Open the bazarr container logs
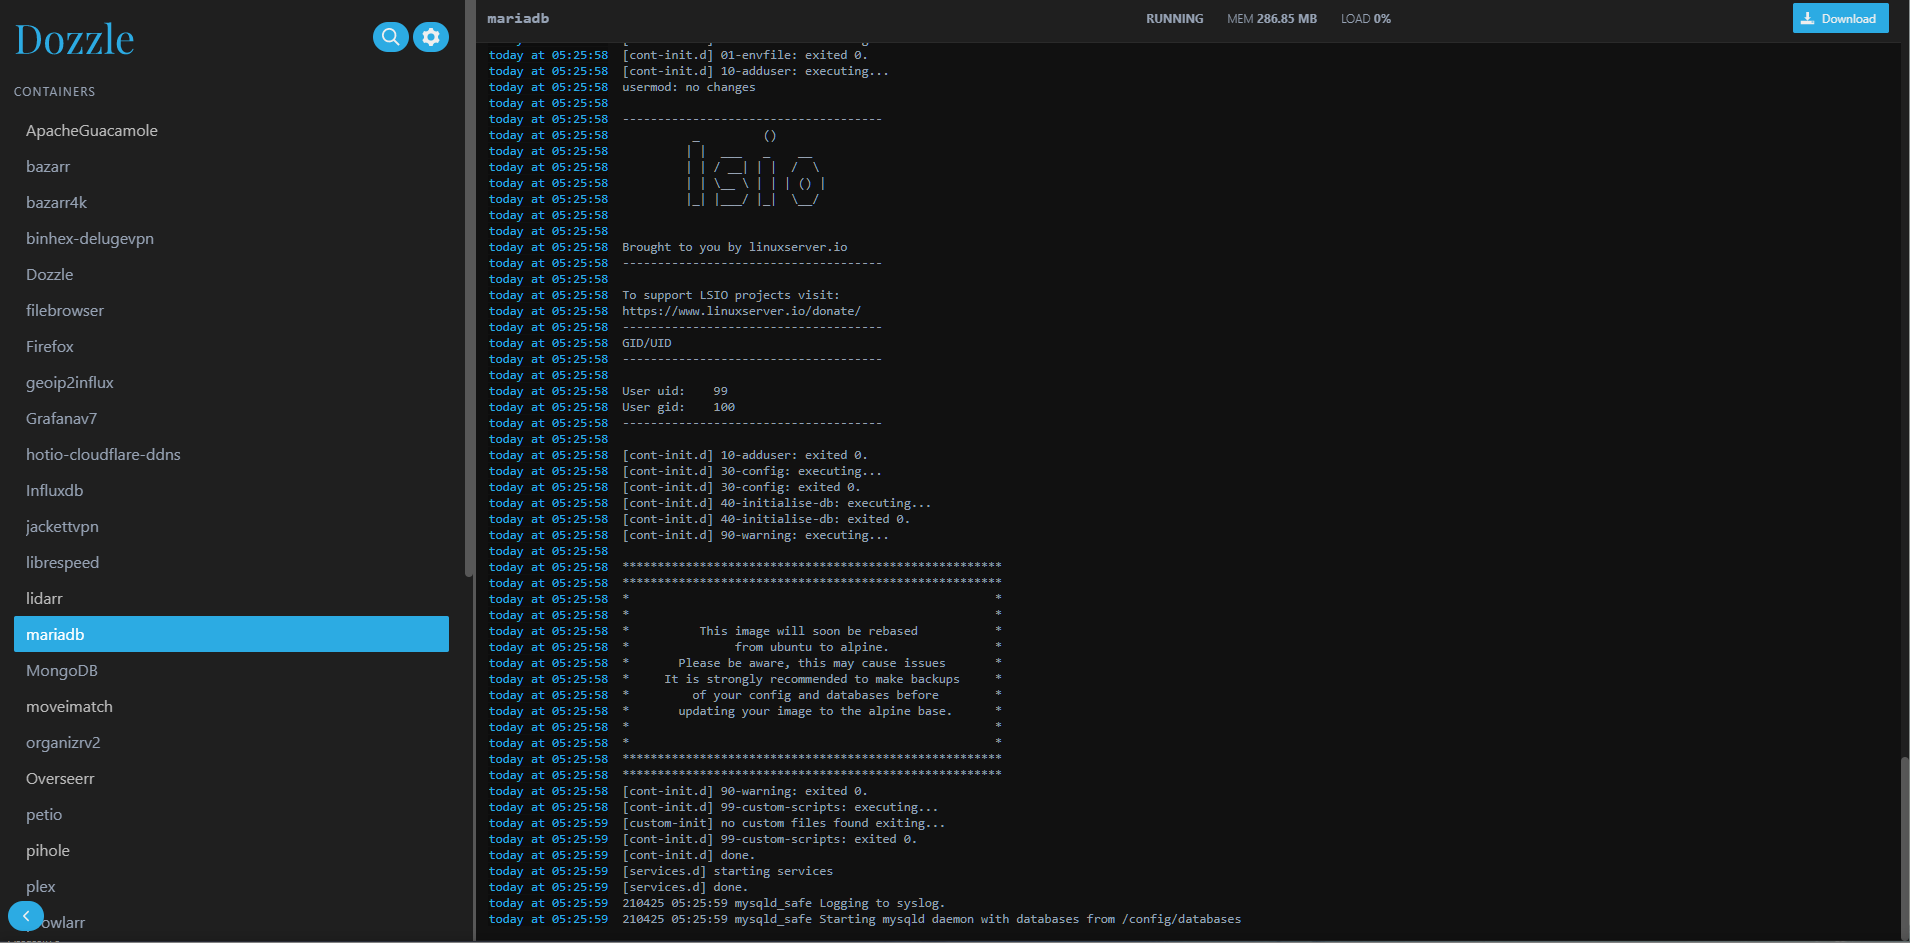 tap(48, 167)
